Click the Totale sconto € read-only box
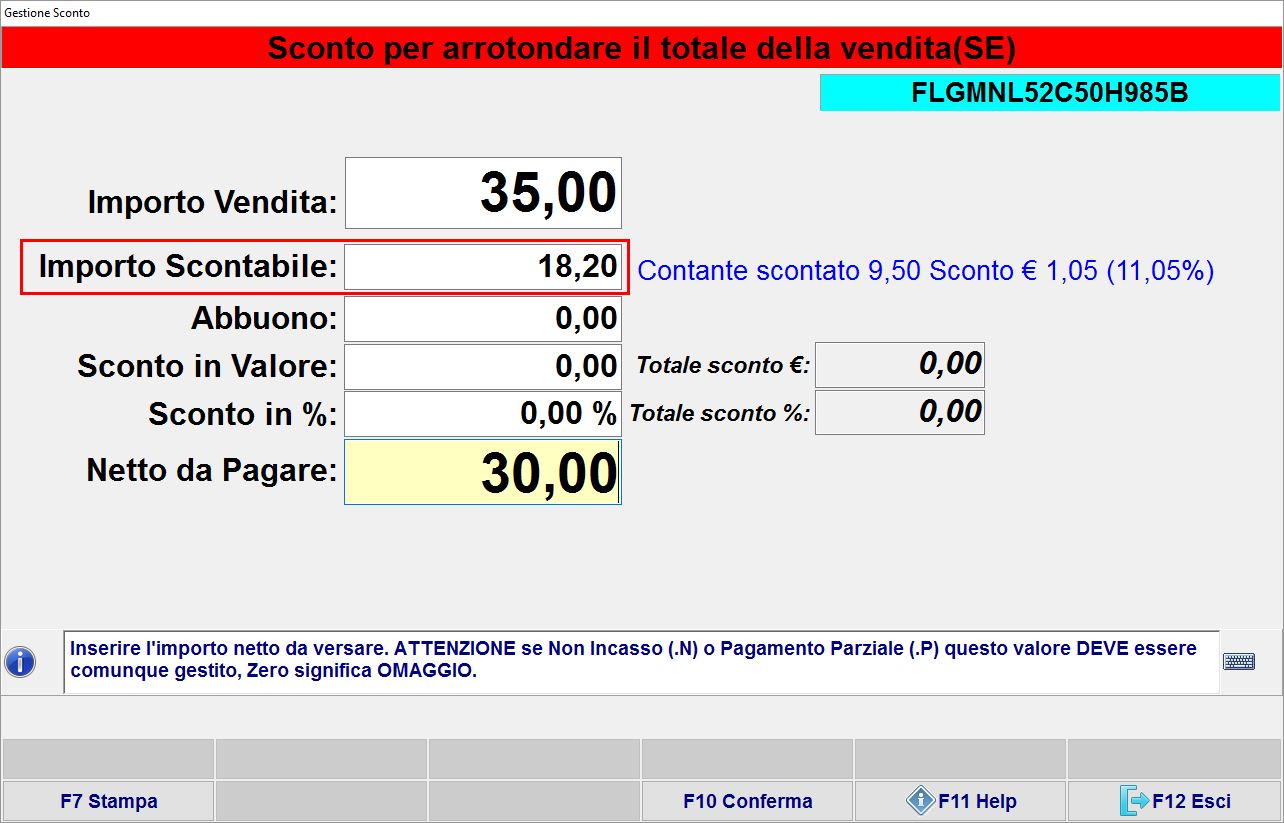The width and height of the screenshot is (1284, 823). pyautogui.click(x=899, y=365)
